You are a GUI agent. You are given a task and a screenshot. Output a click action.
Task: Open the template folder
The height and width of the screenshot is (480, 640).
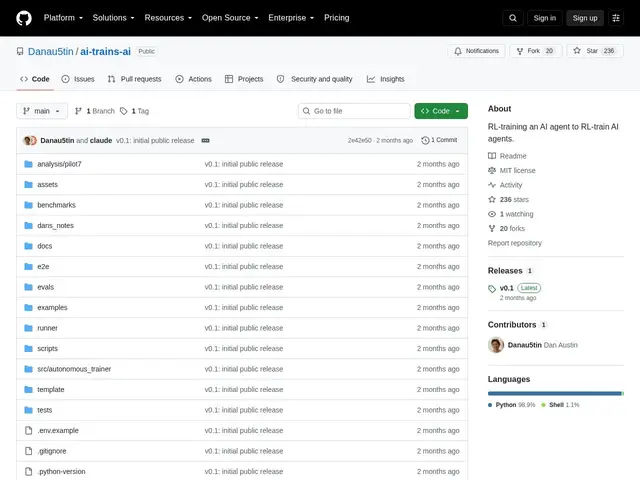coord(51,389)
